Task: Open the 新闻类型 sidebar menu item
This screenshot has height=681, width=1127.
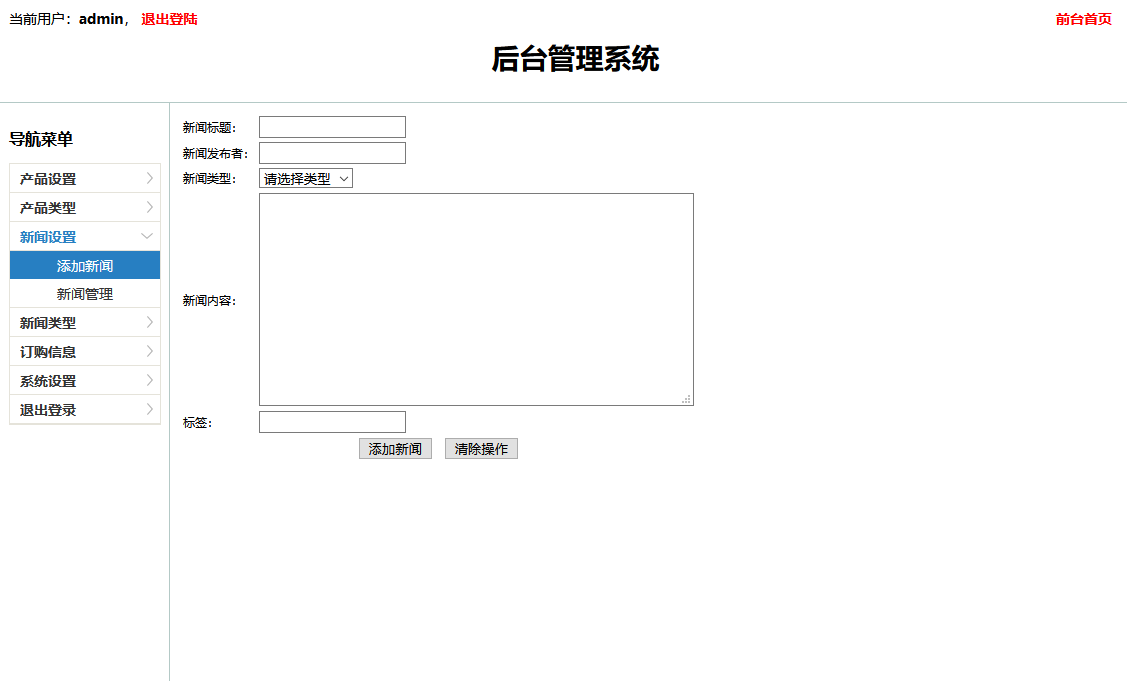Action: [48, 323]
